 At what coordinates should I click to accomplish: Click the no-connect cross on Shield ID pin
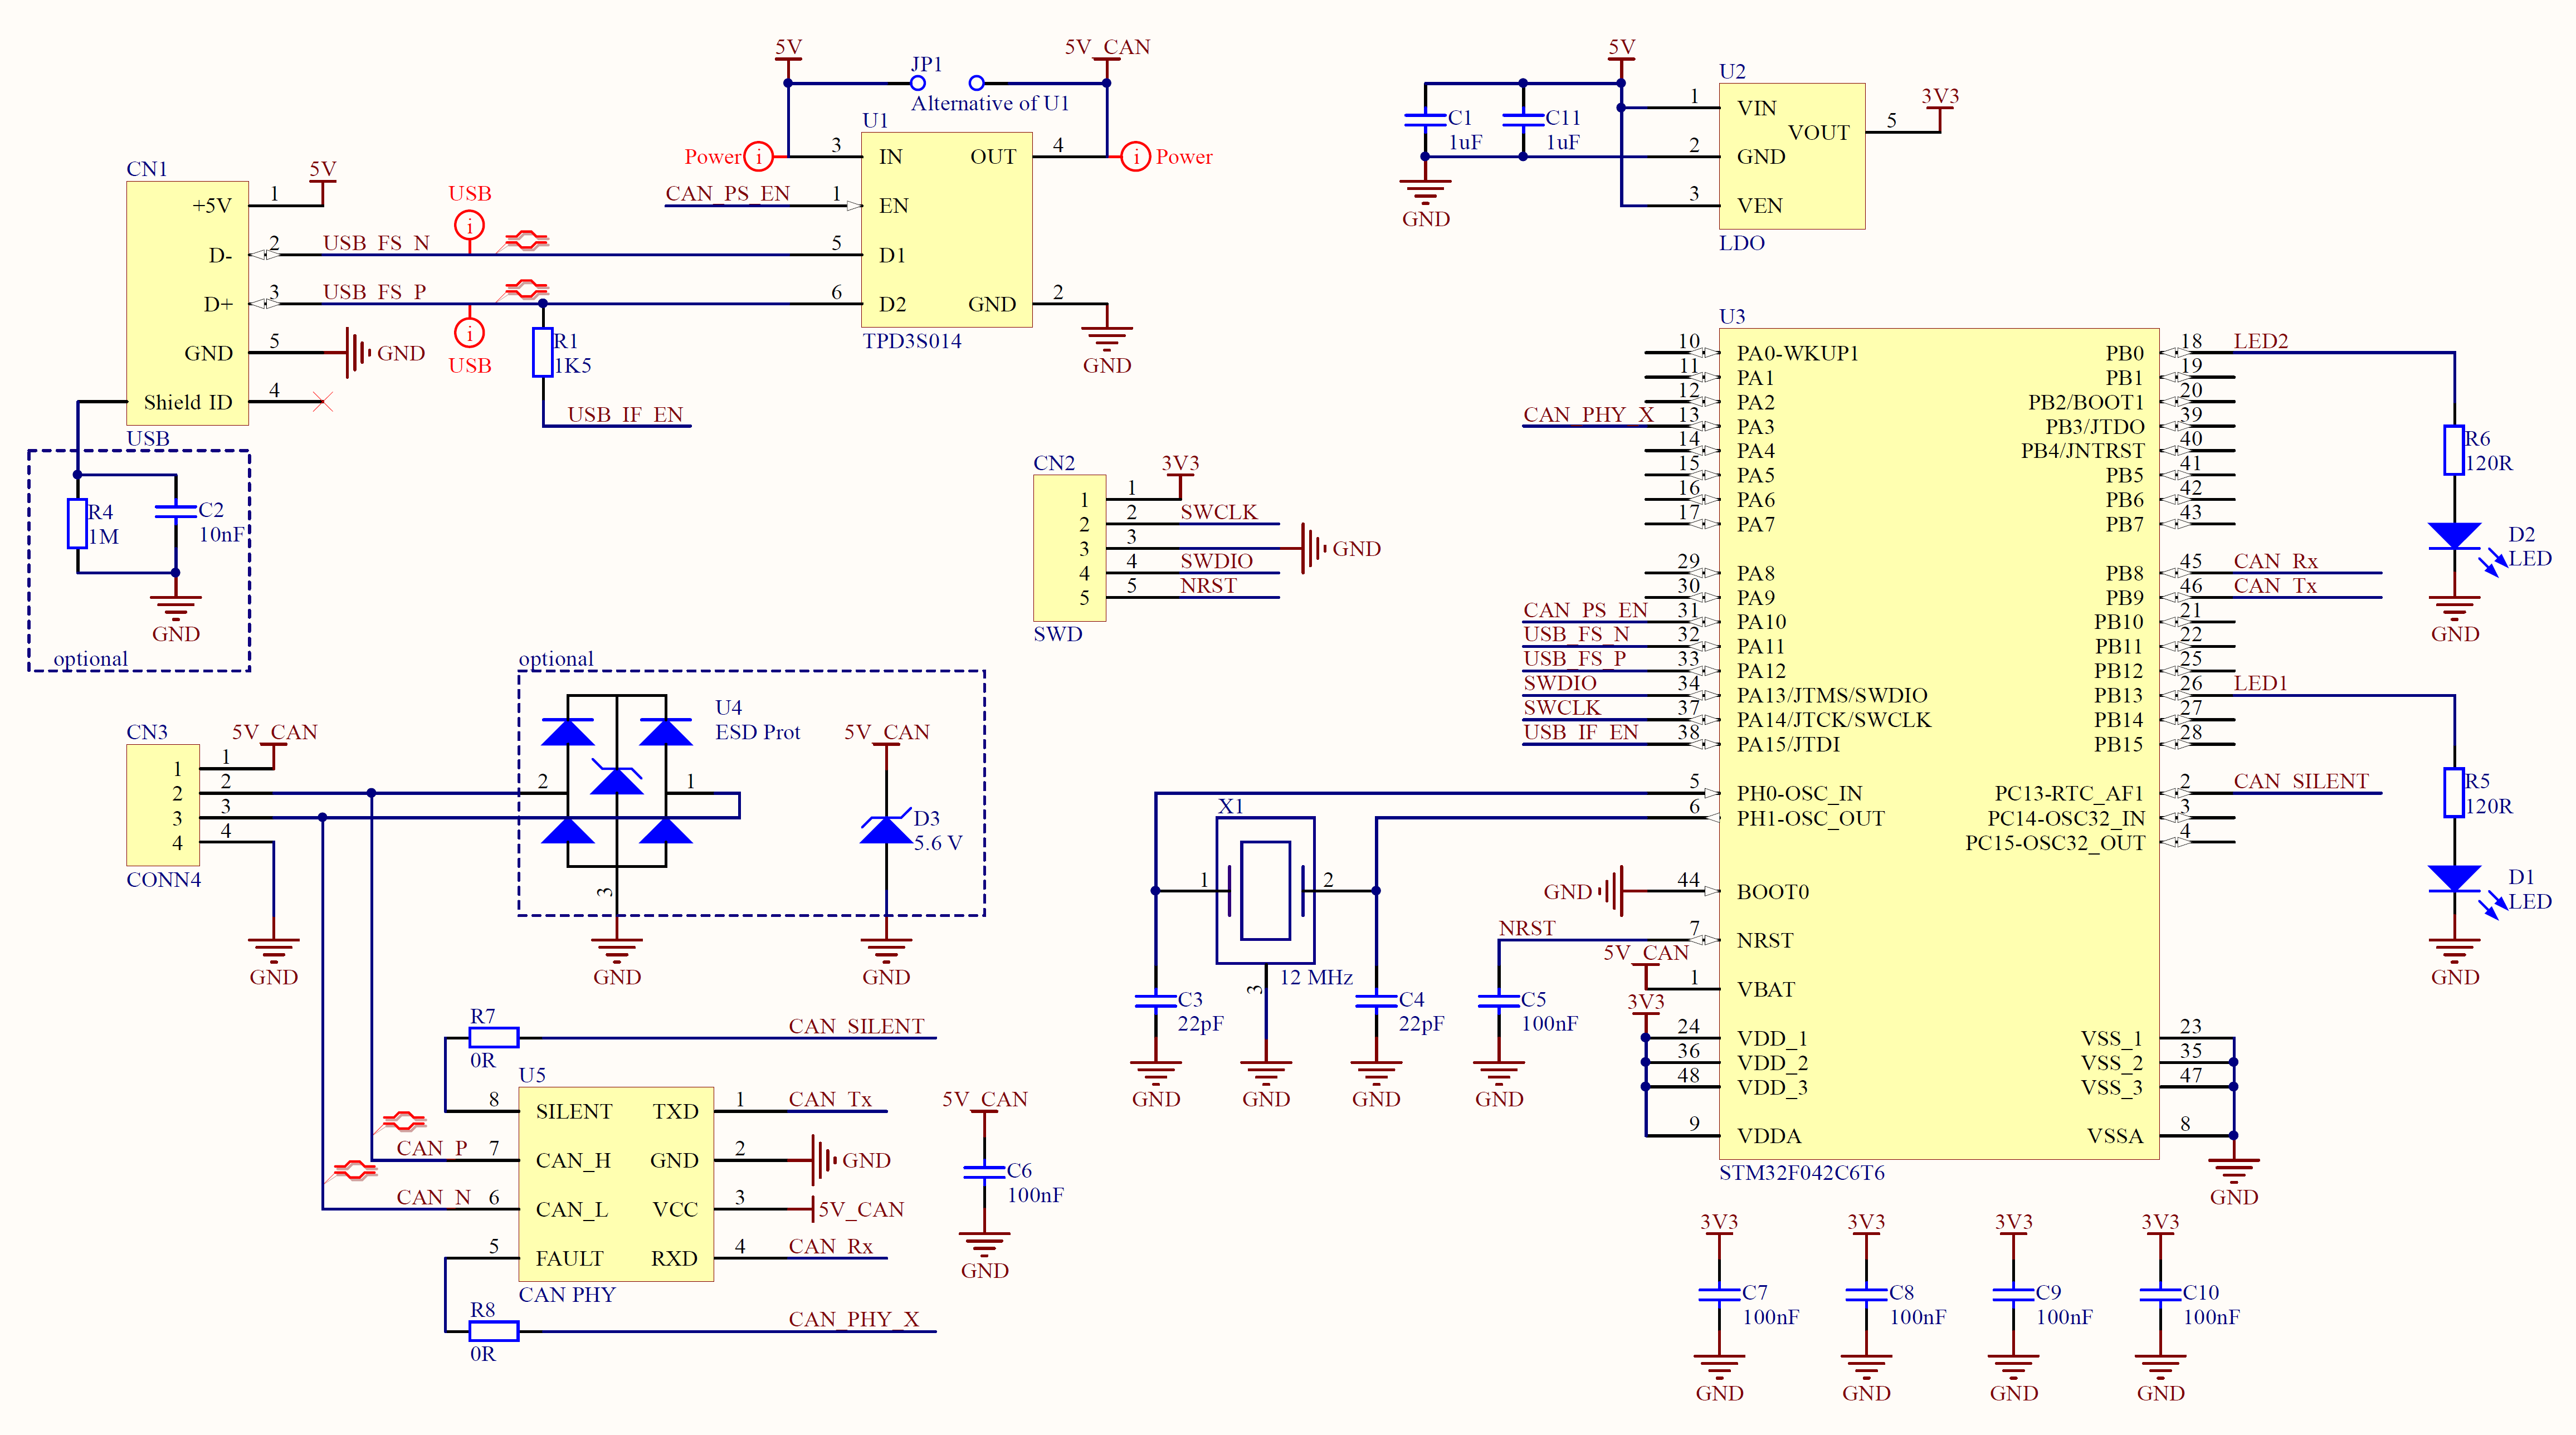tap(322, 402)
